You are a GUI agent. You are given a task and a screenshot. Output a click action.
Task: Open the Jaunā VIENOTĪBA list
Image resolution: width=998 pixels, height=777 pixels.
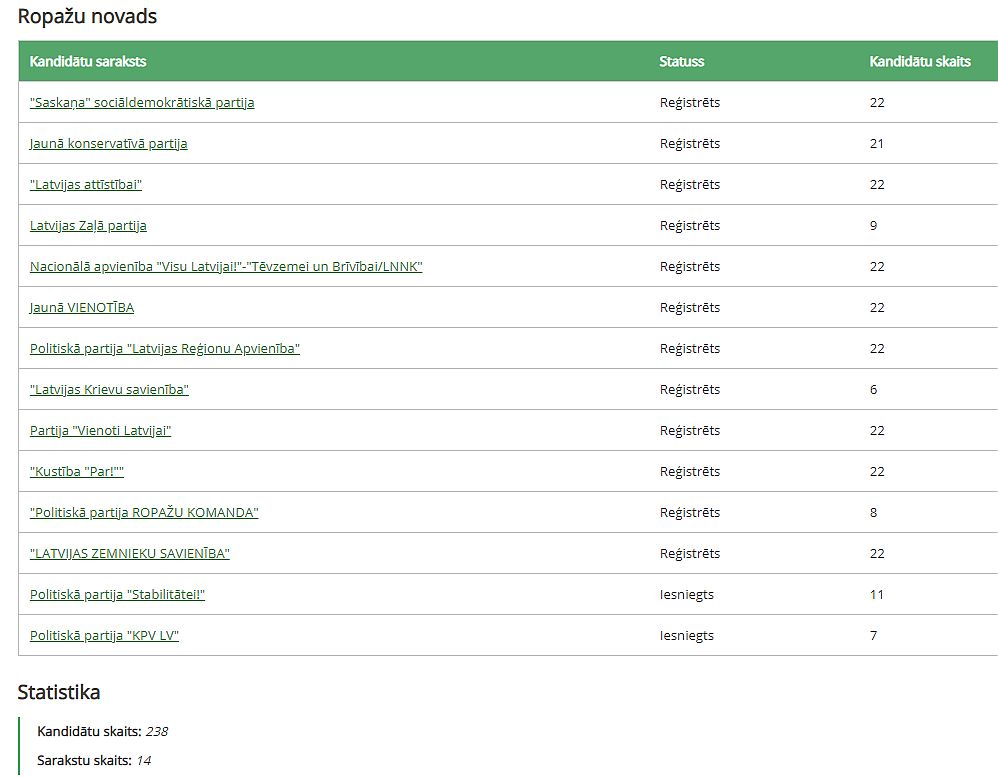pyautogui.click(x=82, y=307)
